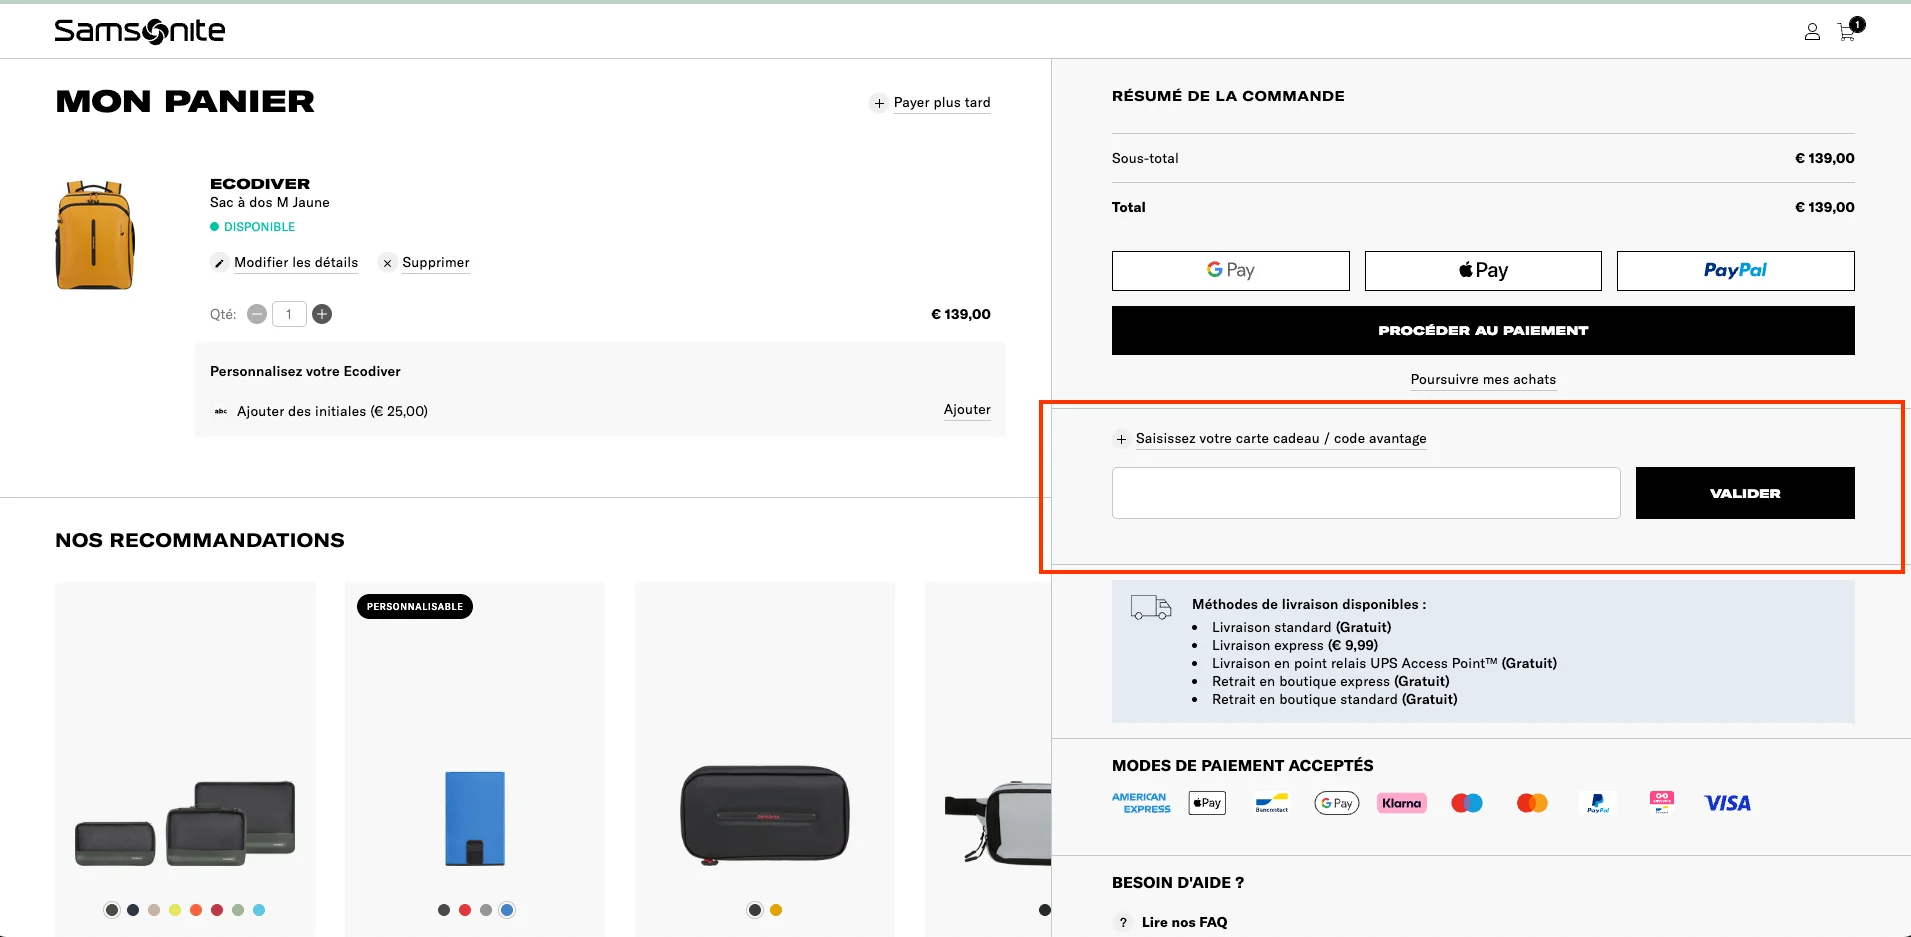Click the pencil icon beside Modifier les détails
The width and height of the screenshot is (1911, 937).
[219, 263]
